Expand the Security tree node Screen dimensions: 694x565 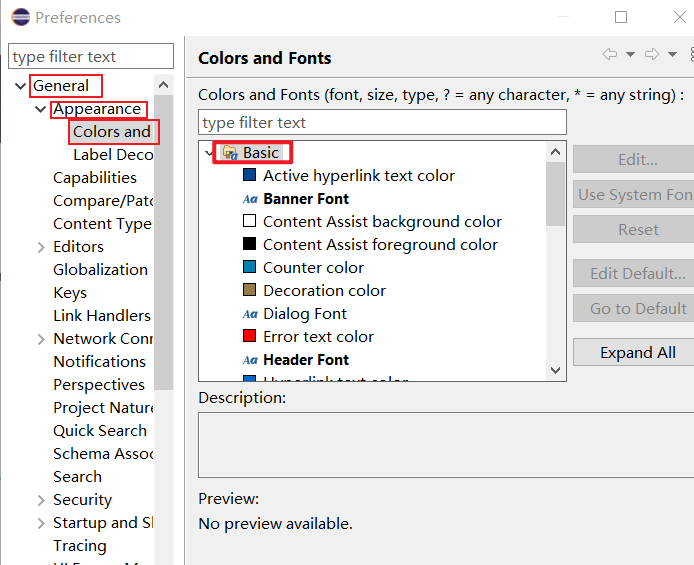point(41,500)
